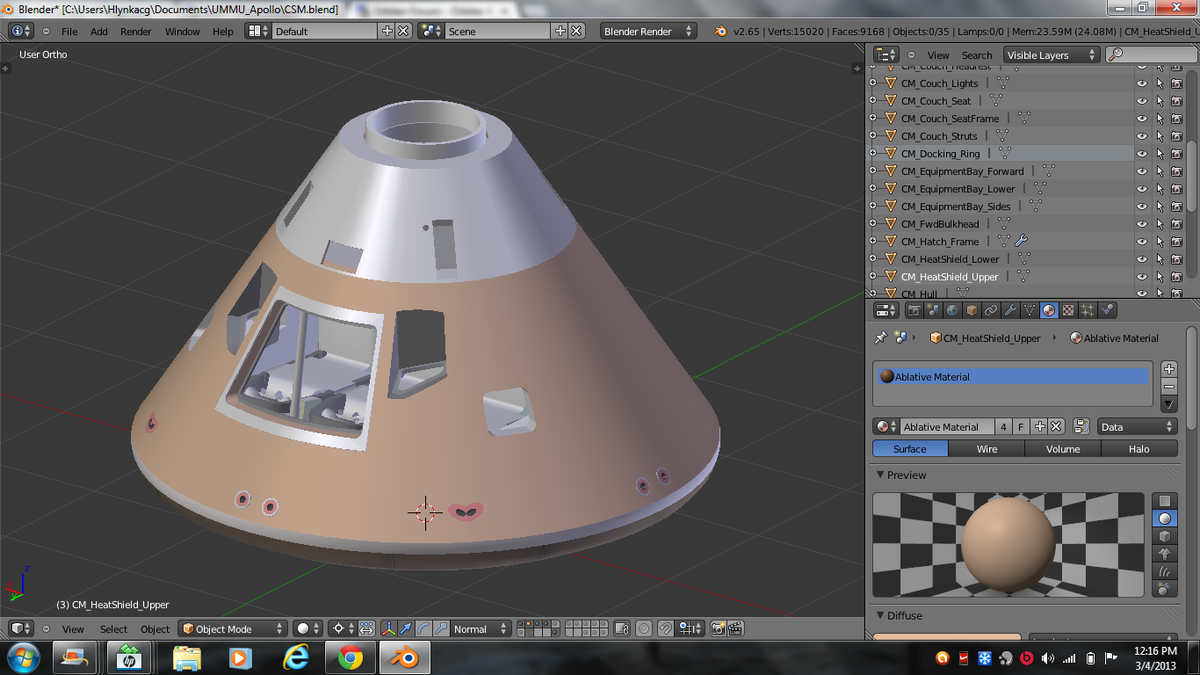Image resolution: width=1200 pixels, height=675 pixels.
Task: Select the Ablative Material slot in the list
Action: 1012,377
